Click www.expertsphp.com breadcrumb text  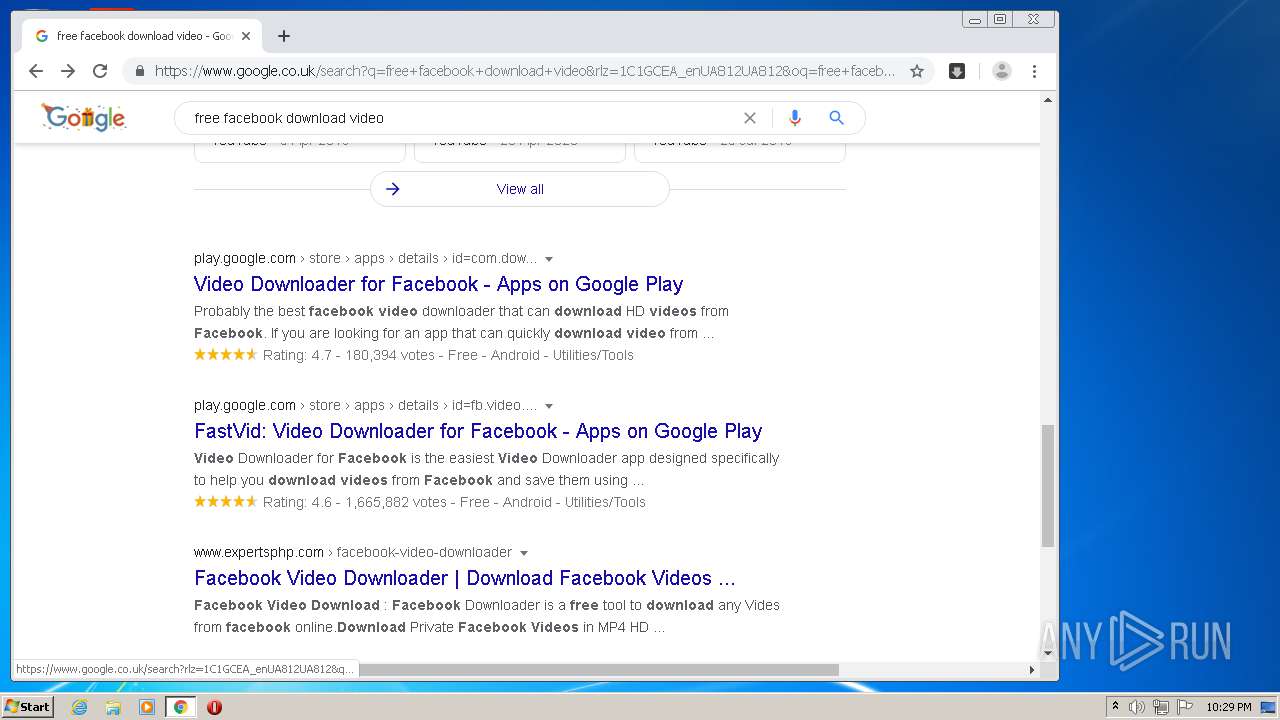pos(259,552)
